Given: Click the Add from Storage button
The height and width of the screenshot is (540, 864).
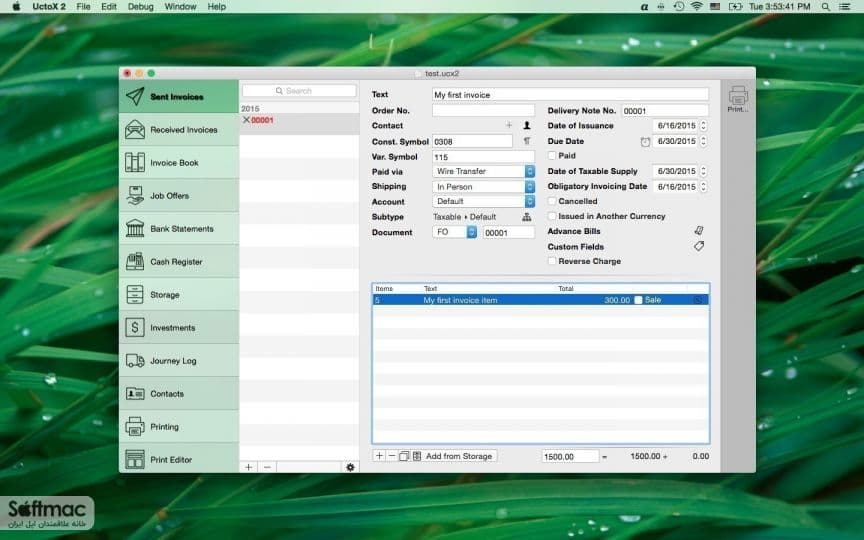Looking at the screenshot, I should (459, 456).
